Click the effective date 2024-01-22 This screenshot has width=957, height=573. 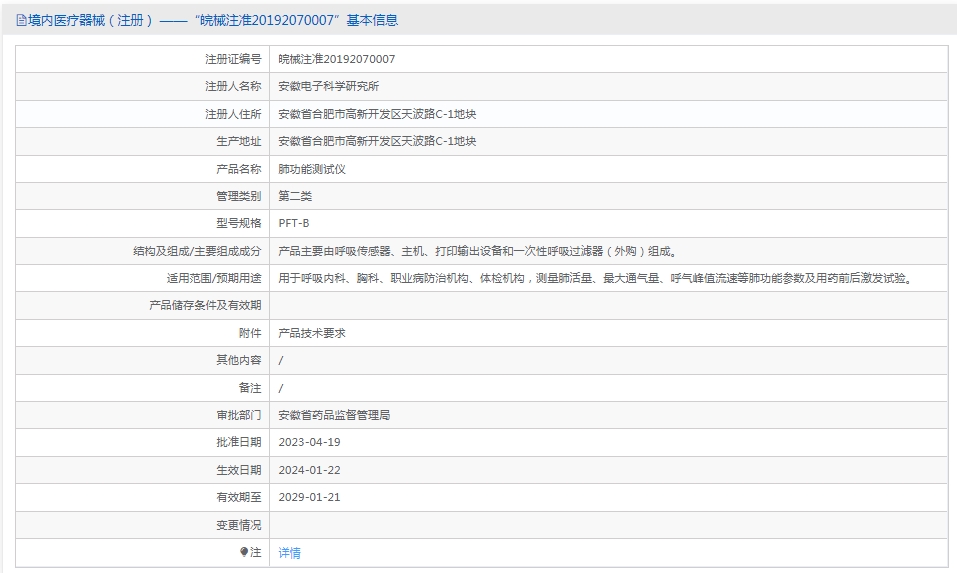(309, 470)
